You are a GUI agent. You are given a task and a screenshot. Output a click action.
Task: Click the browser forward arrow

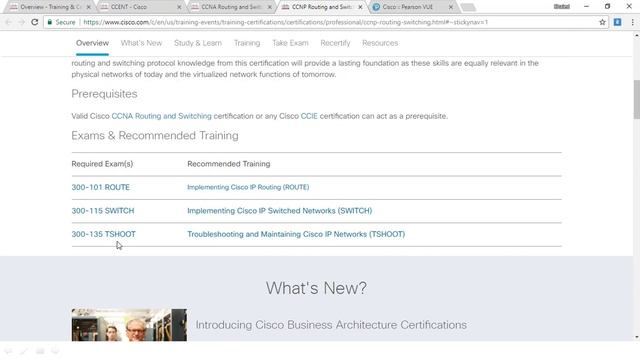point(22,22)
